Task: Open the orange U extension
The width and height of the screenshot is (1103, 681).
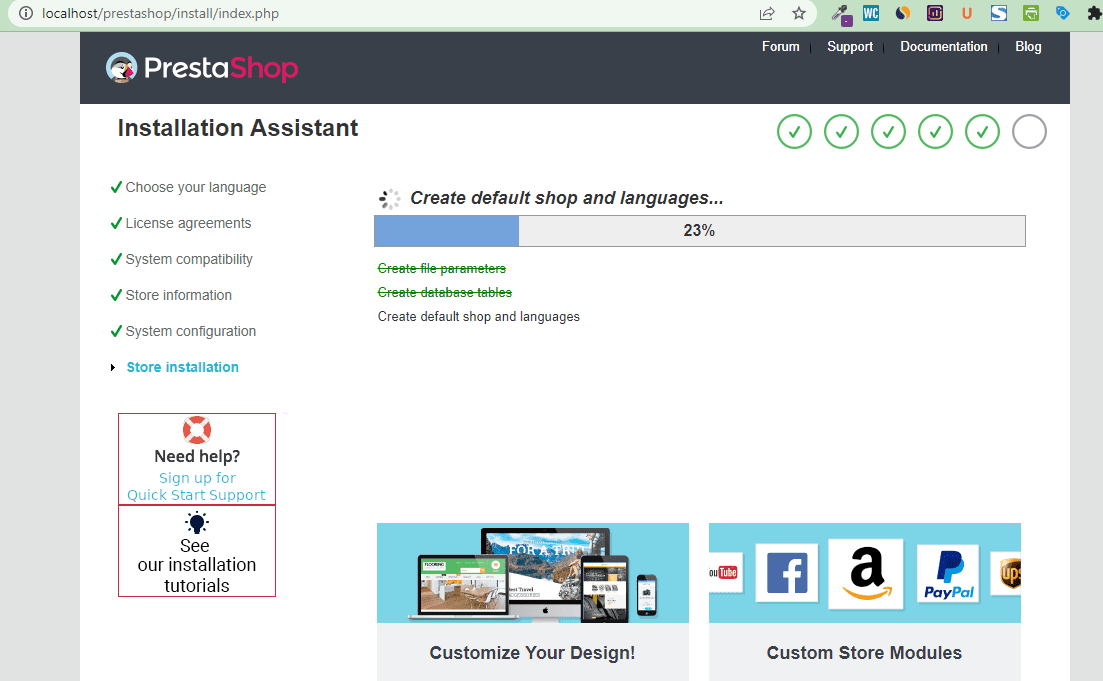Action: pyautogui.click(x=967, y=13)
